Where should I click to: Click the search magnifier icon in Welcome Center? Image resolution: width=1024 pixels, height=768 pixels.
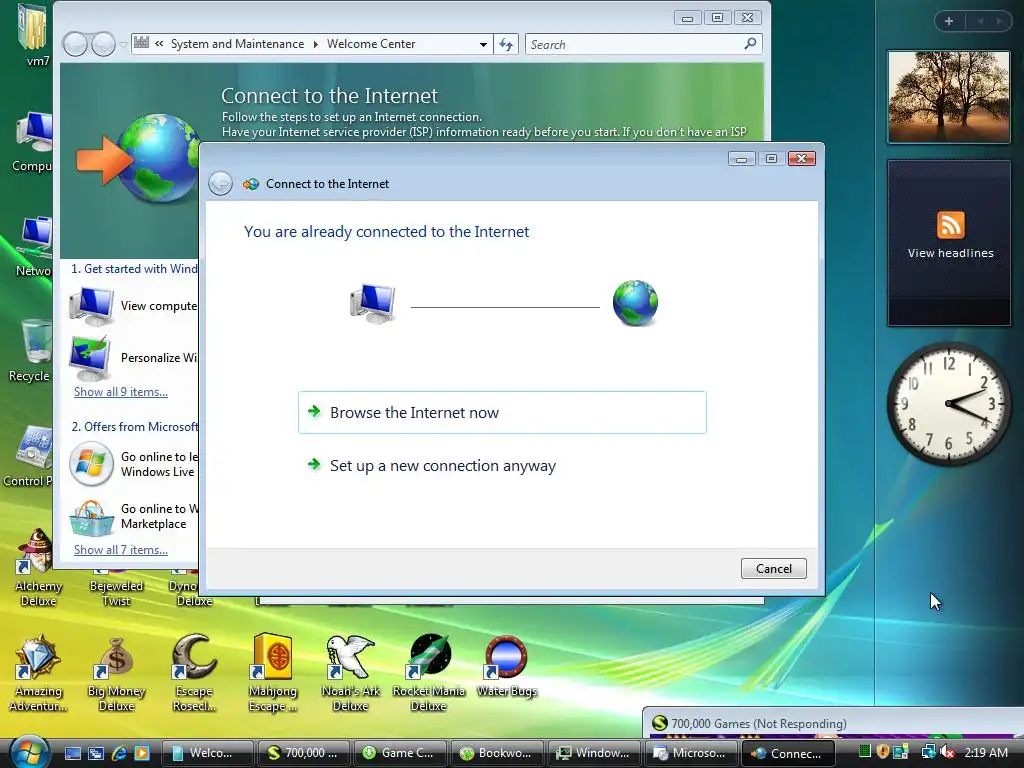(750, 44)
